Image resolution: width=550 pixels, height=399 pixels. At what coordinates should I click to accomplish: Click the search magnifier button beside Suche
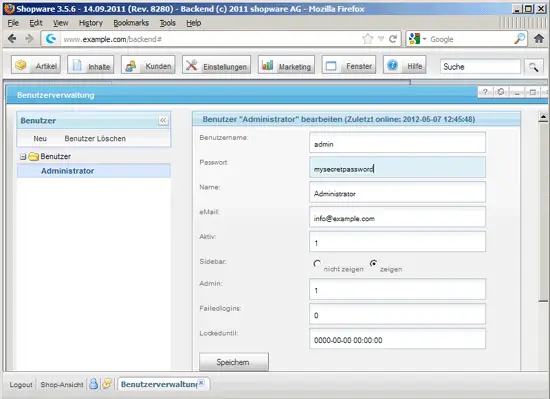click(x=534, y=66)
